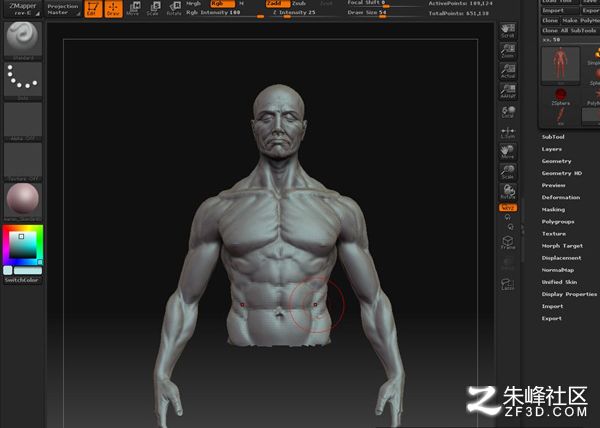
Task: Expand the Layers section
Action: coord(552,149)
